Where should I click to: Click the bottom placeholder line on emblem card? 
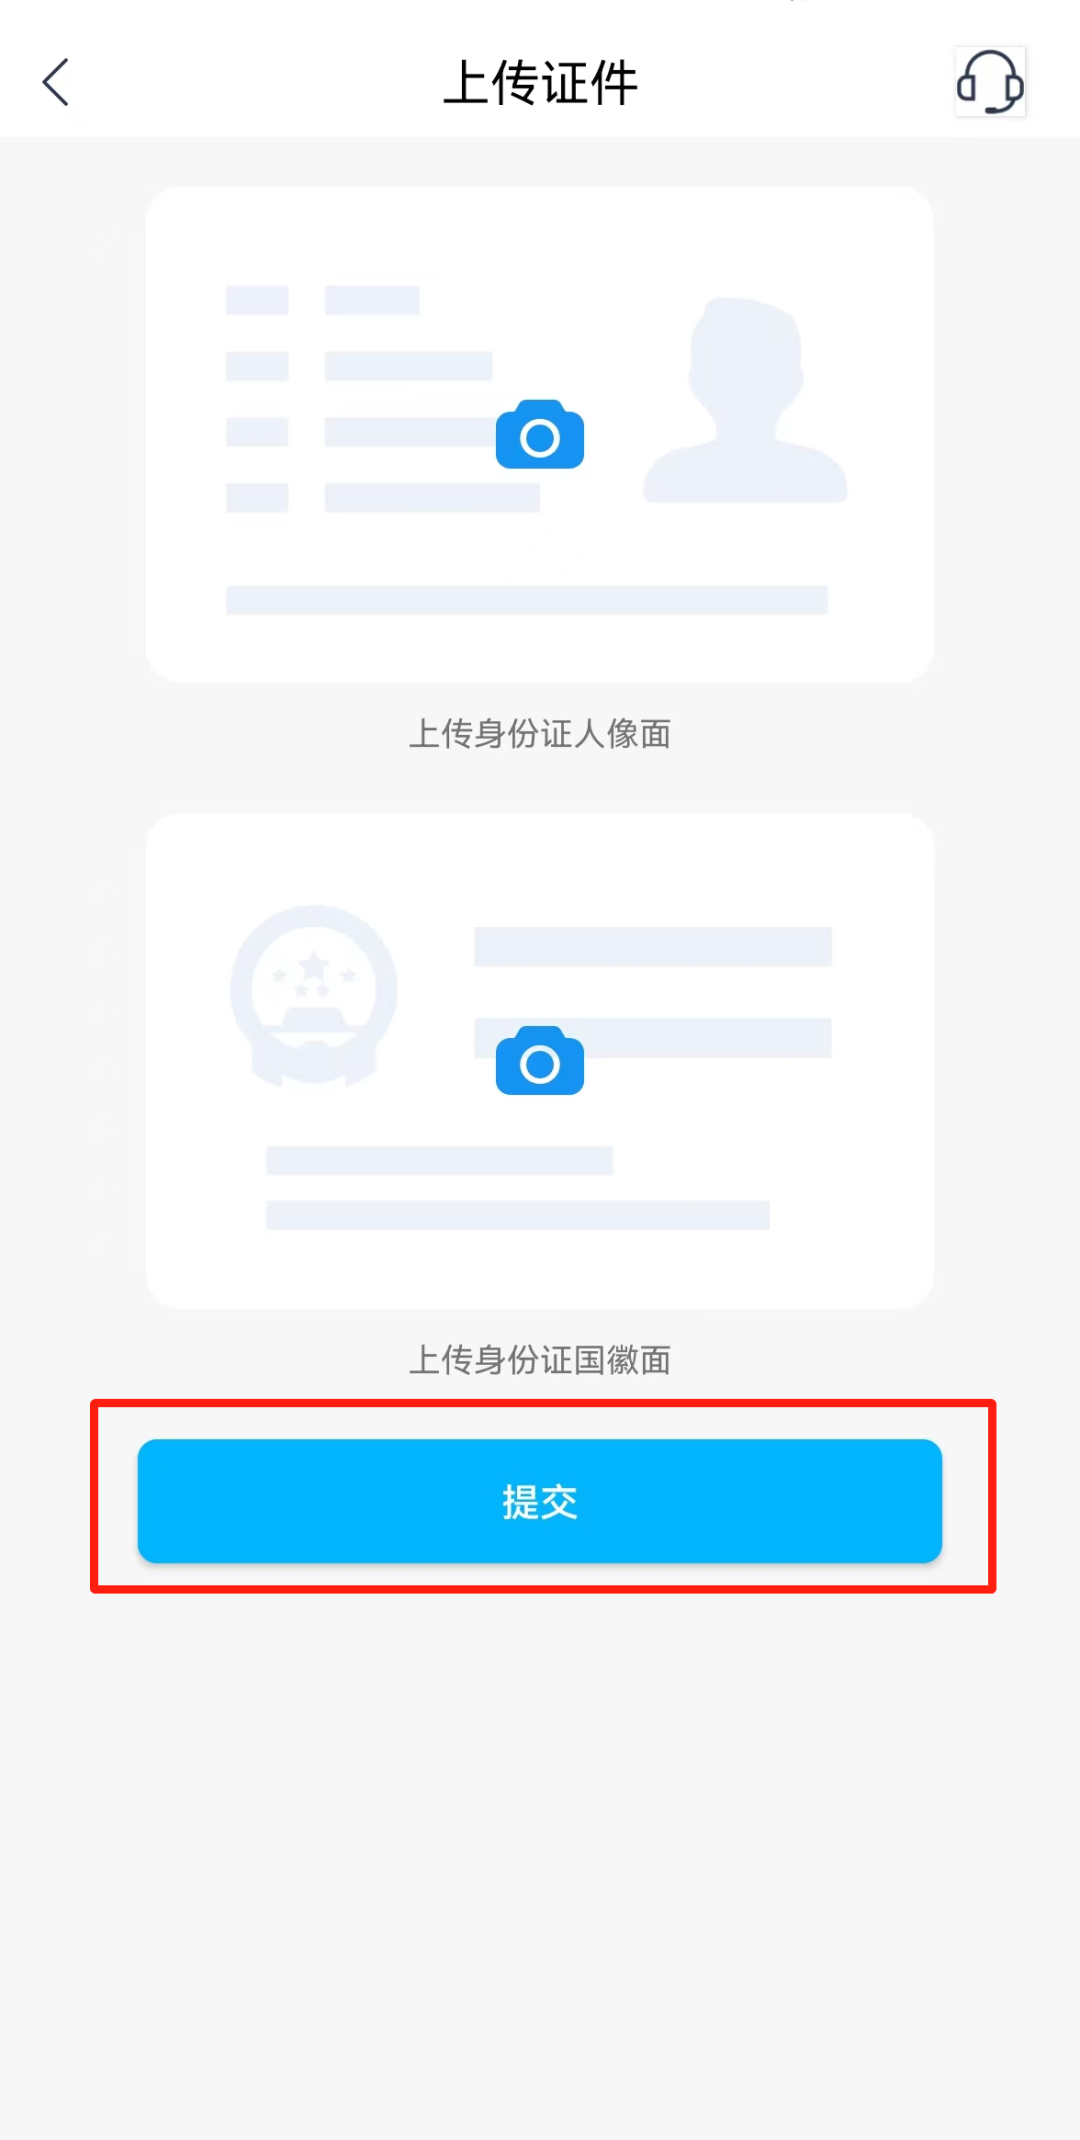point(518,1215)
